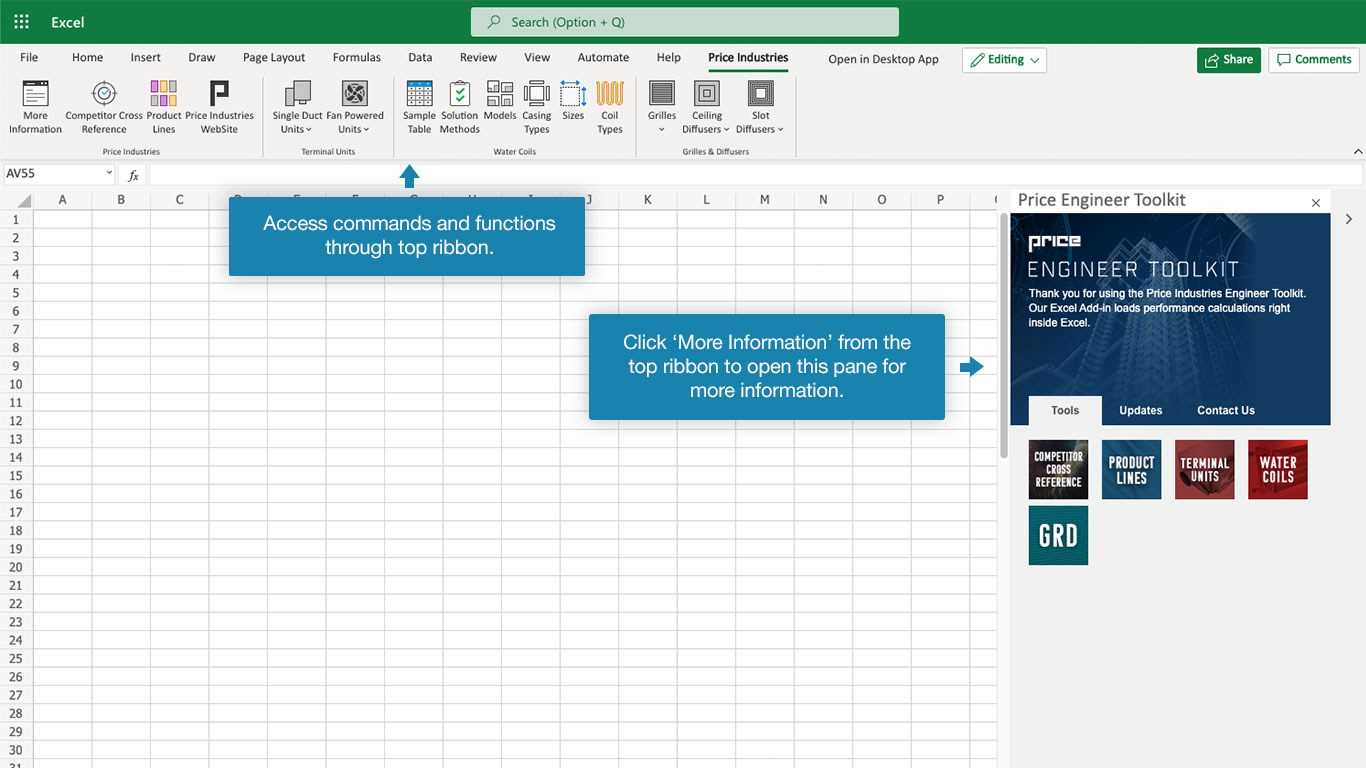Click the GRD tile in pane
Viewport: 1366px width, 768px height.
click(x=1058, y=535)
